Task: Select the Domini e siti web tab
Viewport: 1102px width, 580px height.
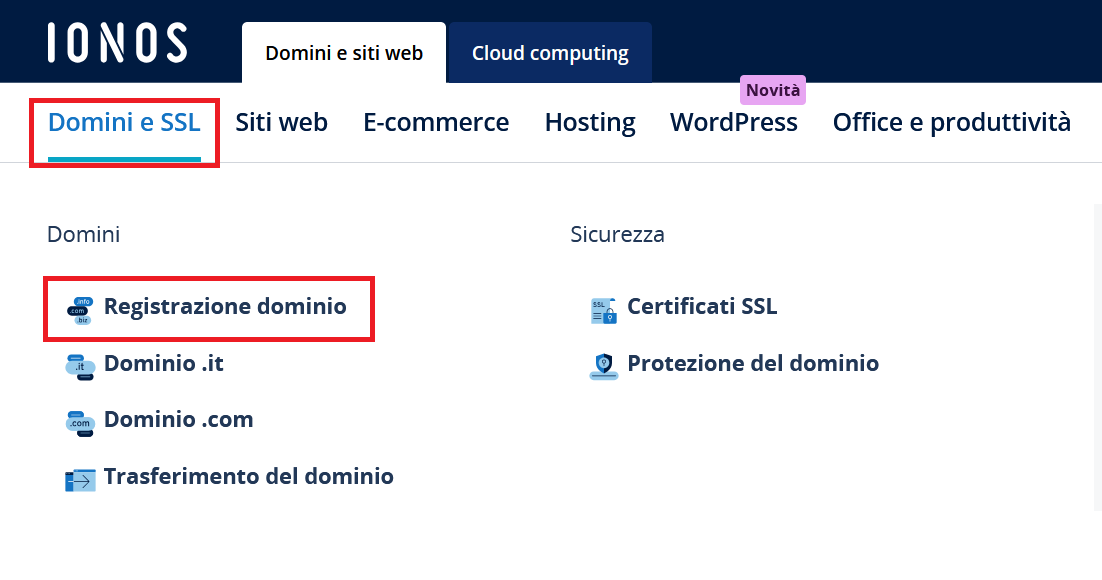Action: [344, 53]
